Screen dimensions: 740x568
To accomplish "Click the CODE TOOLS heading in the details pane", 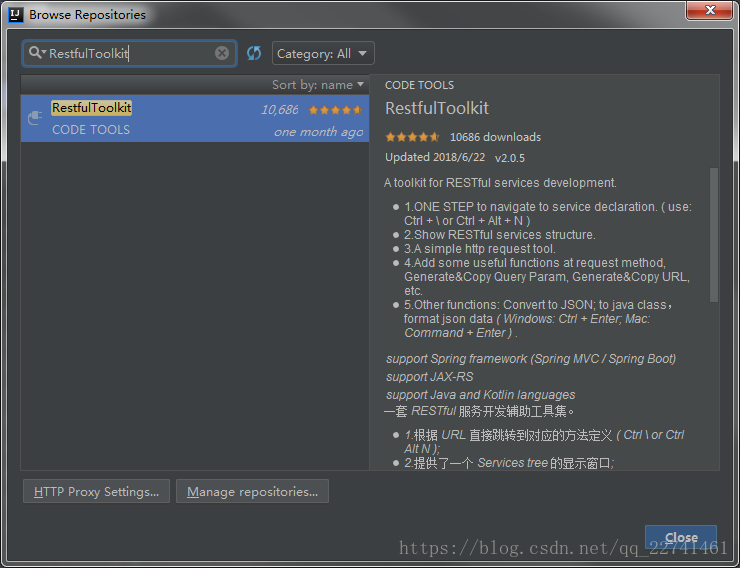I will click(x=419, y=85).
